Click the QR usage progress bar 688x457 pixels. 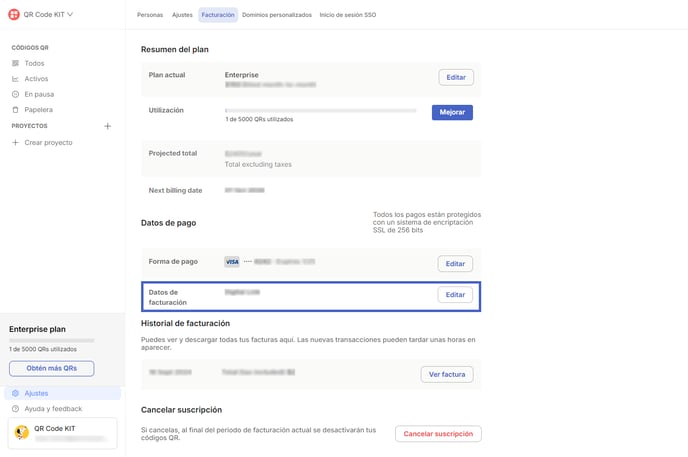320,110
